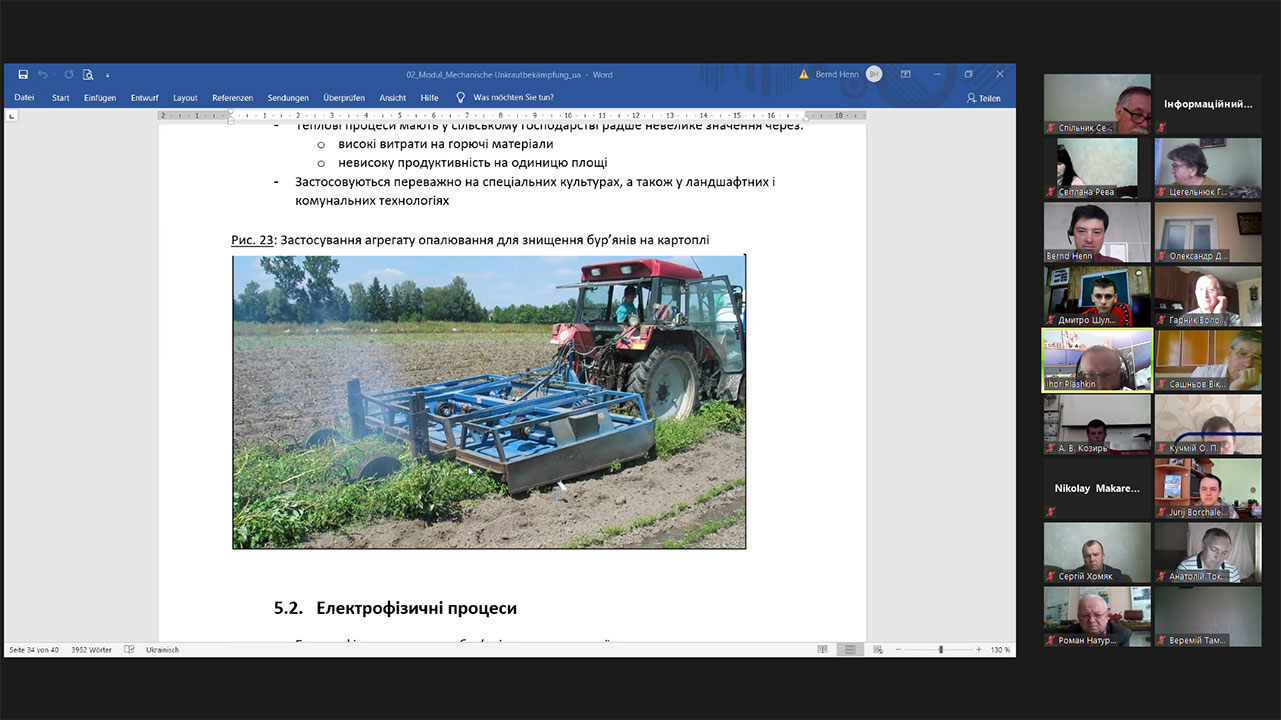Click the tab stop selector at ruler corner
The image size is (1281, 720).
pos(11,116)
